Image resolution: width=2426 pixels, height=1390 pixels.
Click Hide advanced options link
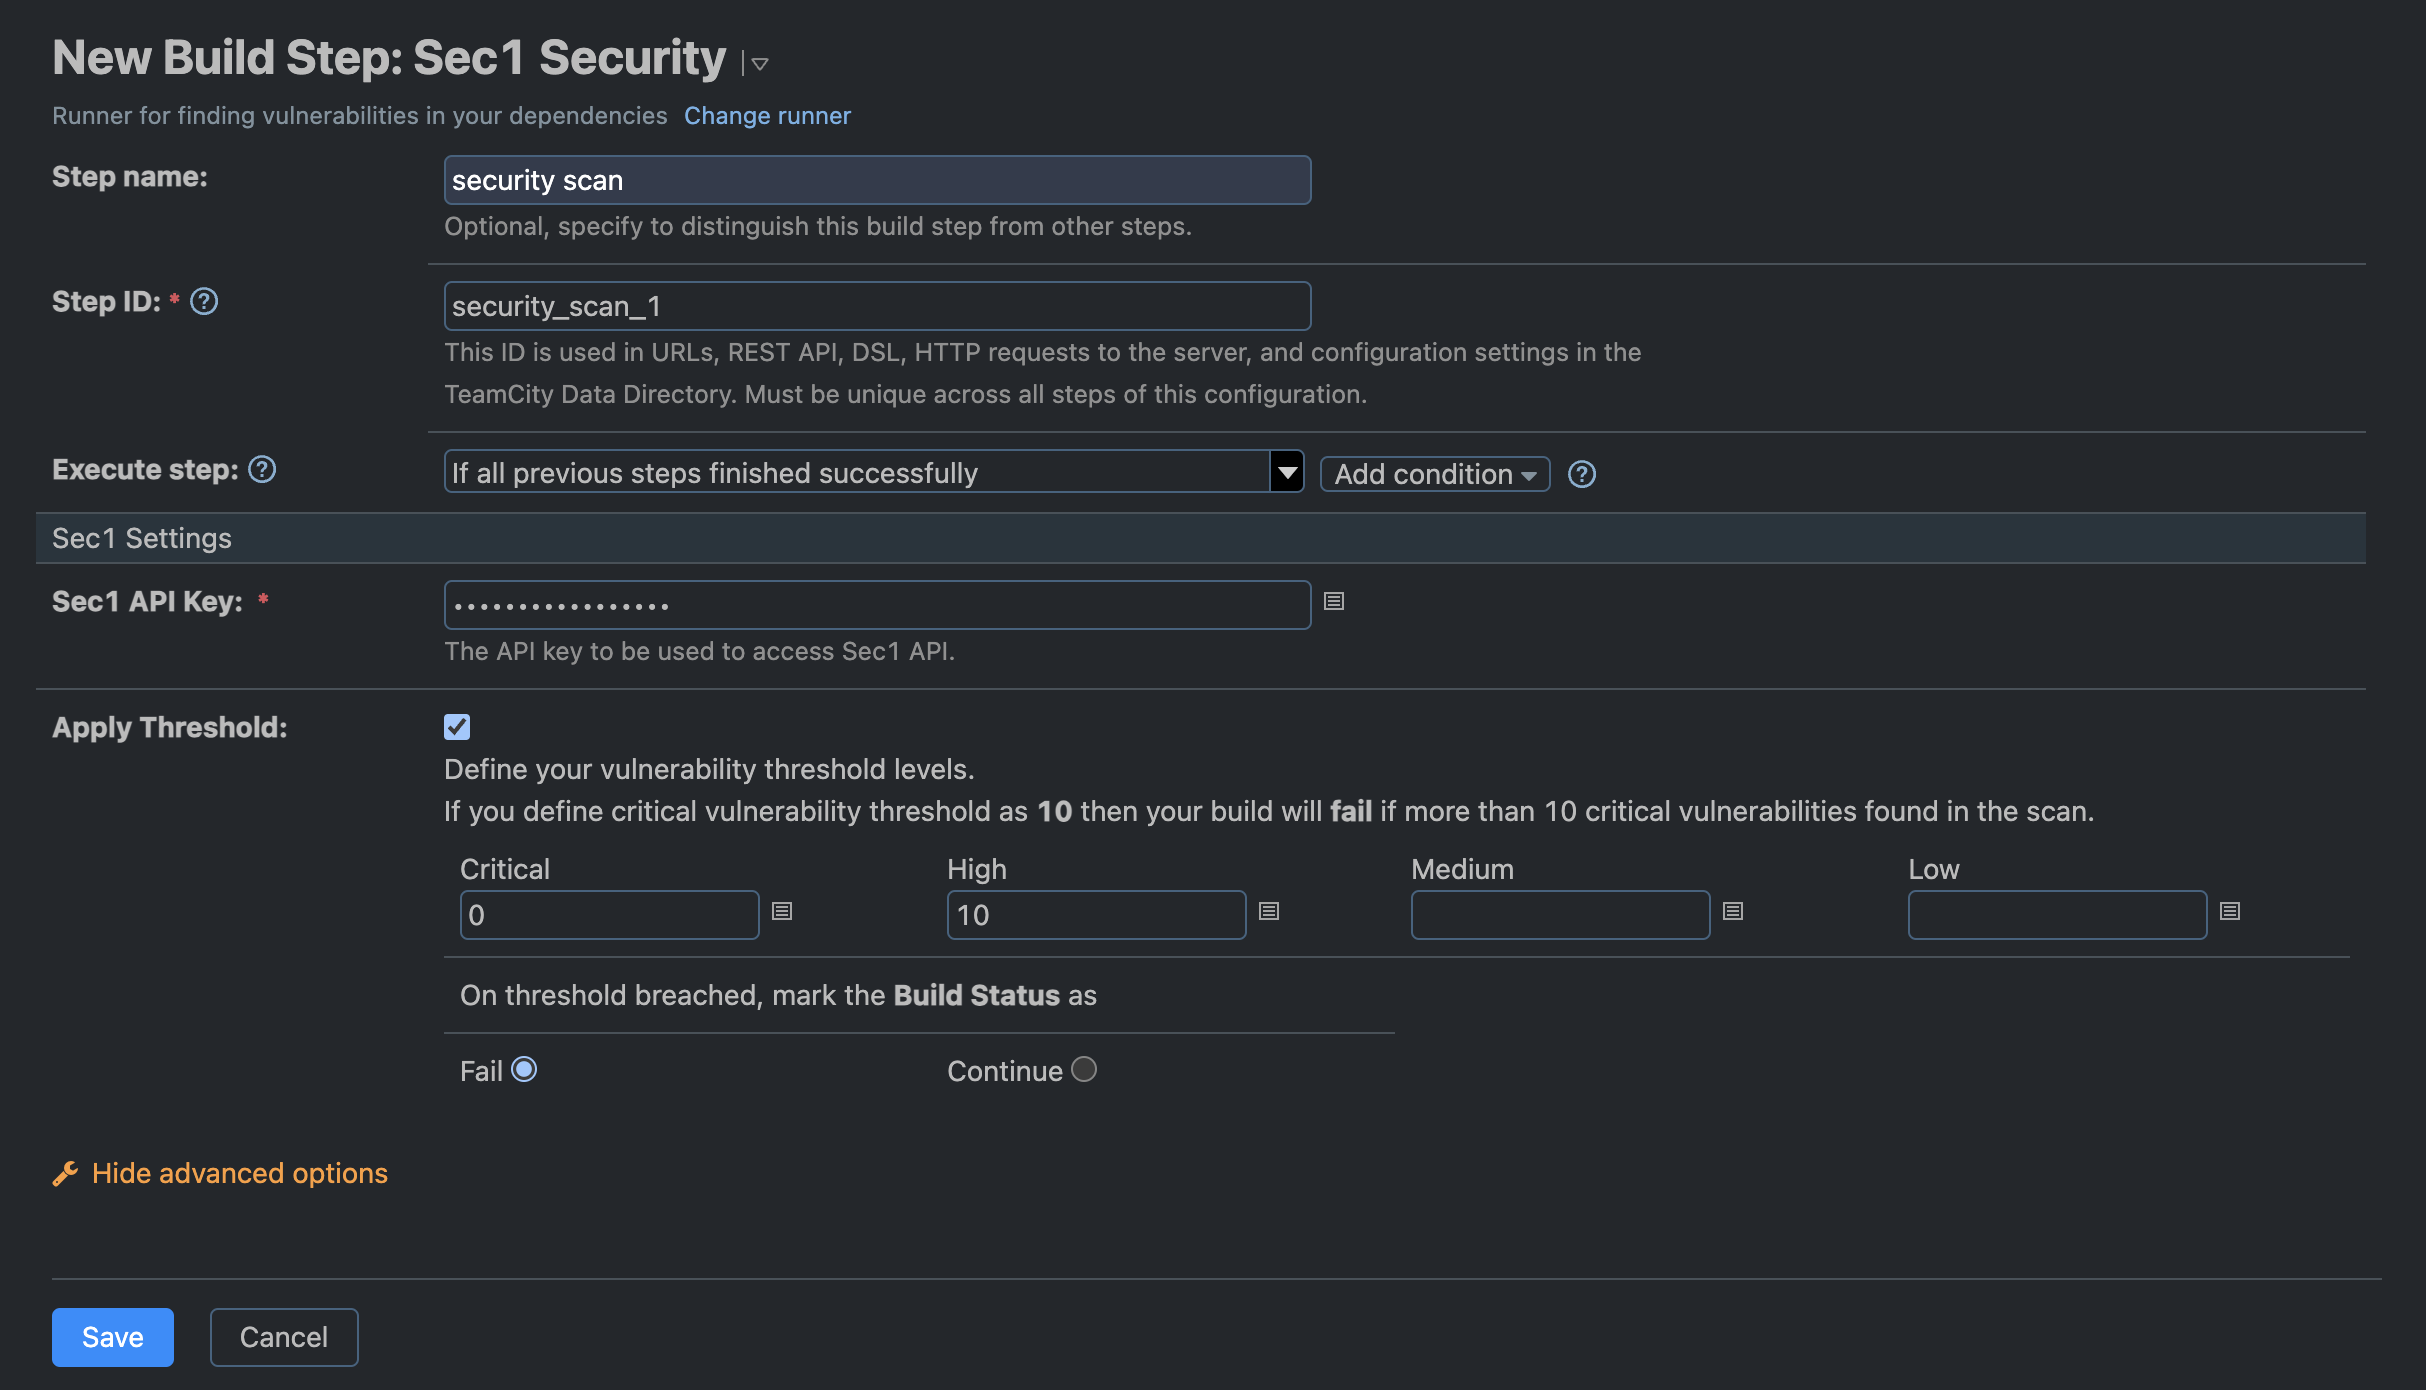coord(240,1173)
